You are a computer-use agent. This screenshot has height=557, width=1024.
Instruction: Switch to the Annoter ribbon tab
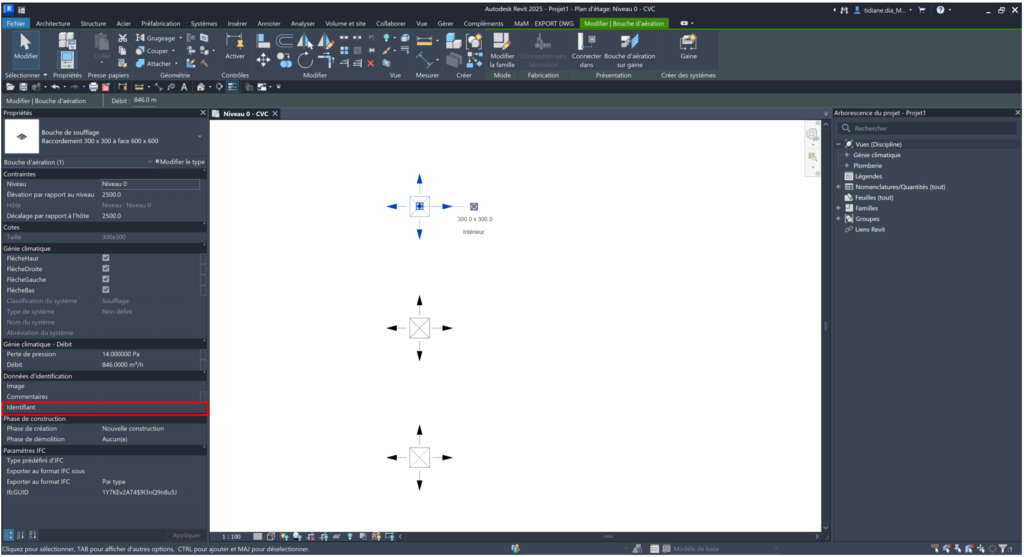[x=268, y=22]
